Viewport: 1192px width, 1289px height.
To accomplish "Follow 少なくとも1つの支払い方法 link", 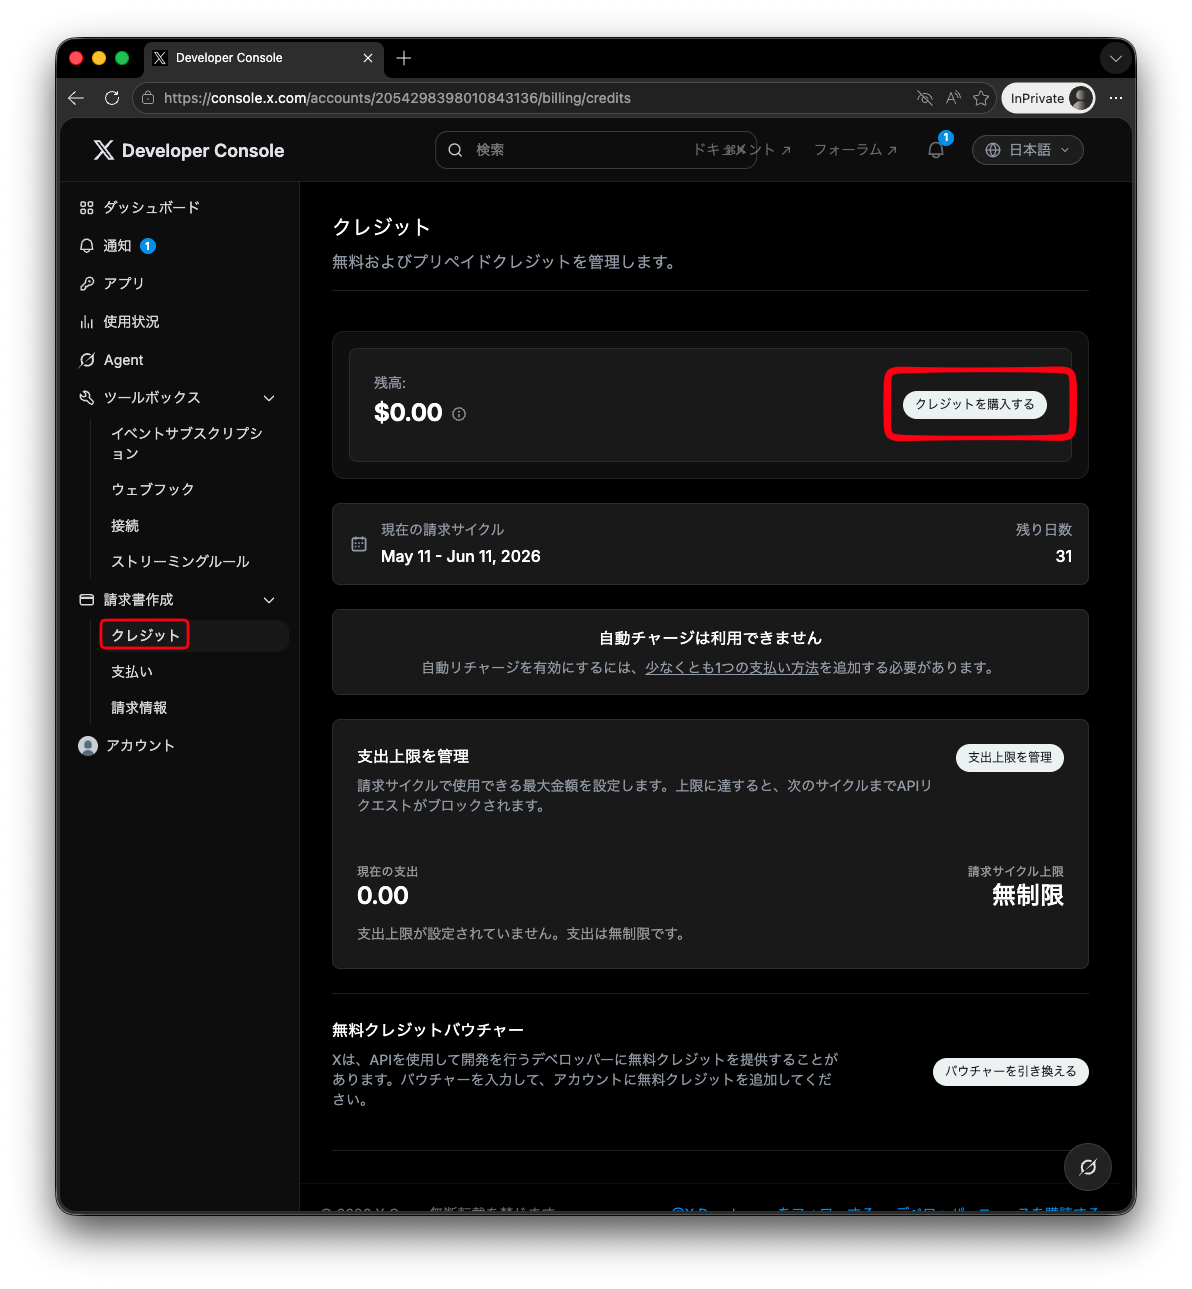I will point(732,667).
